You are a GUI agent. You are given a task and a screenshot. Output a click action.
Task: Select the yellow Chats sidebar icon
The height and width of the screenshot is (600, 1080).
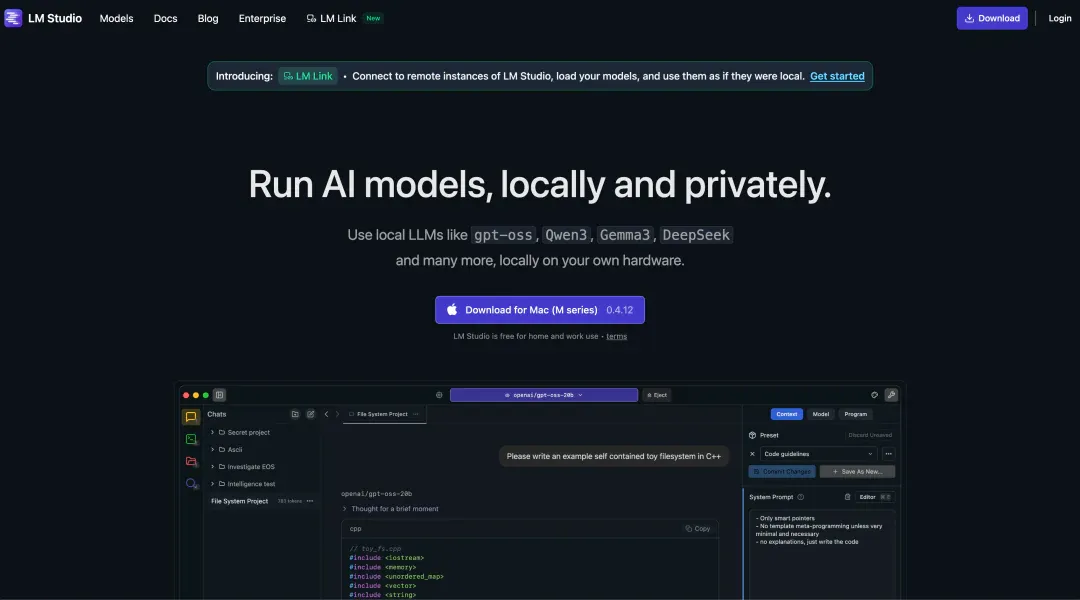[x=191, y=417]
